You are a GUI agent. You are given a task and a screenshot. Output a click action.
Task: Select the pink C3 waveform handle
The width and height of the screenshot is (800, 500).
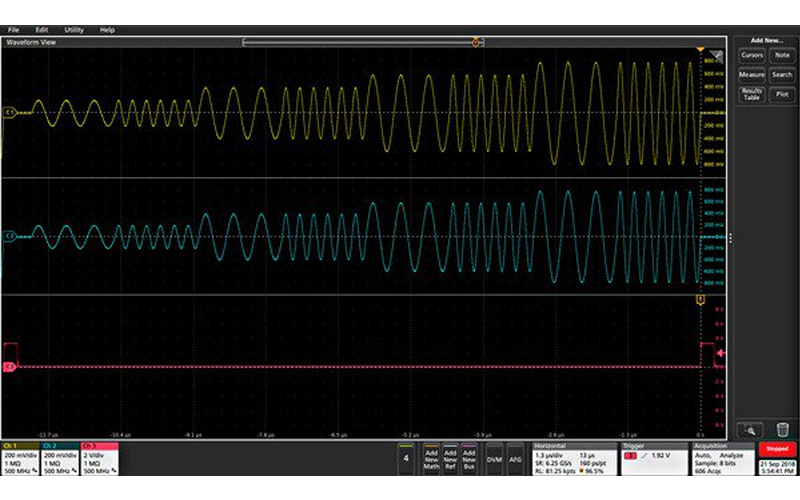[9, 366]
